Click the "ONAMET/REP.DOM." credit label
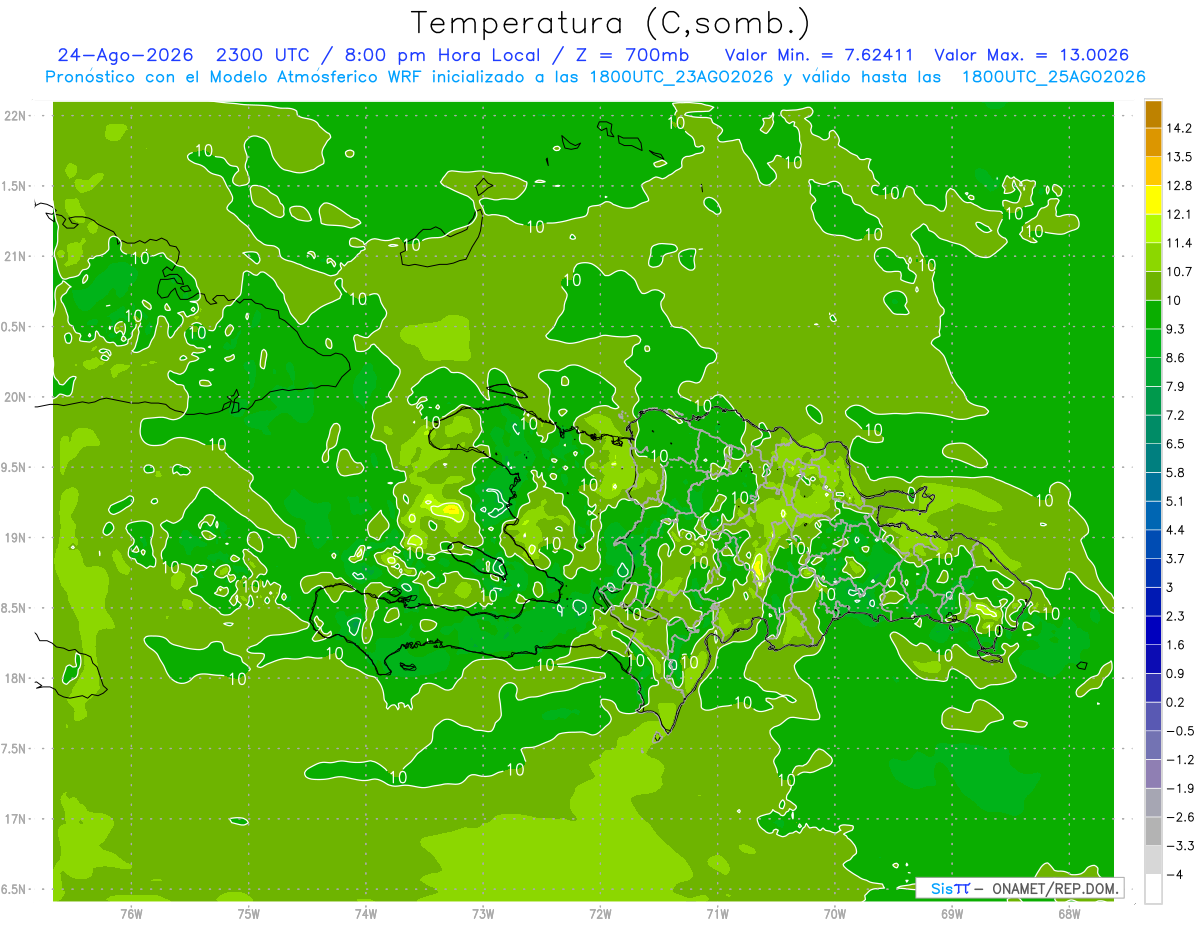 [1055, 888]
